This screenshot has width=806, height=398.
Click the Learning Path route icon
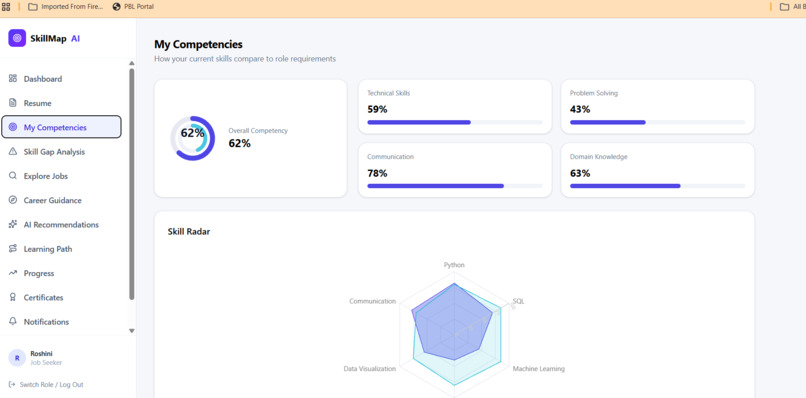click(x=13, y=249)
